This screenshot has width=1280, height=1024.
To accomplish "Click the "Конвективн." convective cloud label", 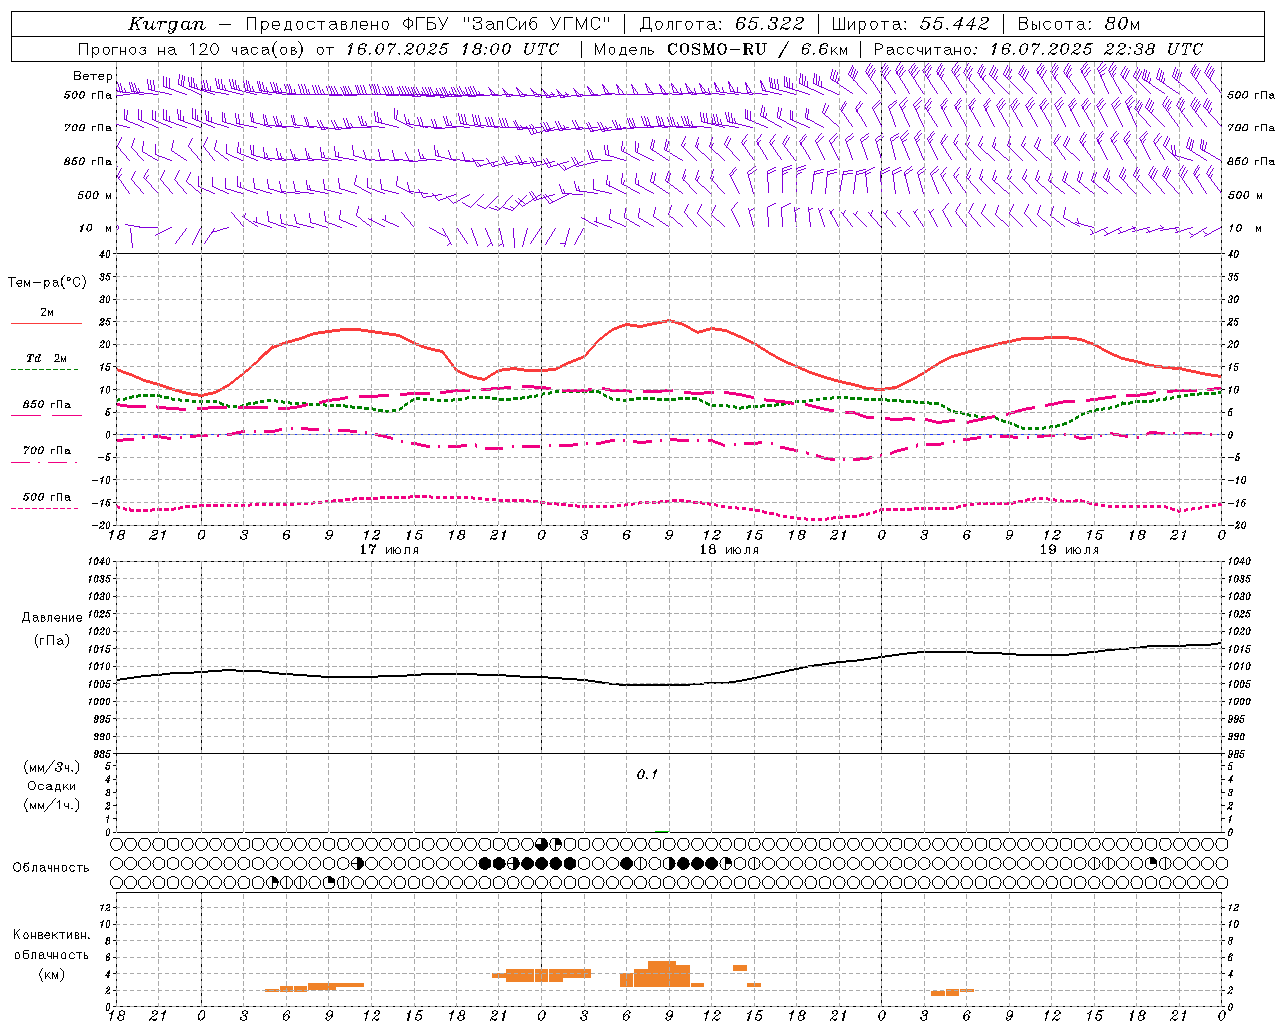I will (x=52, y=935).
